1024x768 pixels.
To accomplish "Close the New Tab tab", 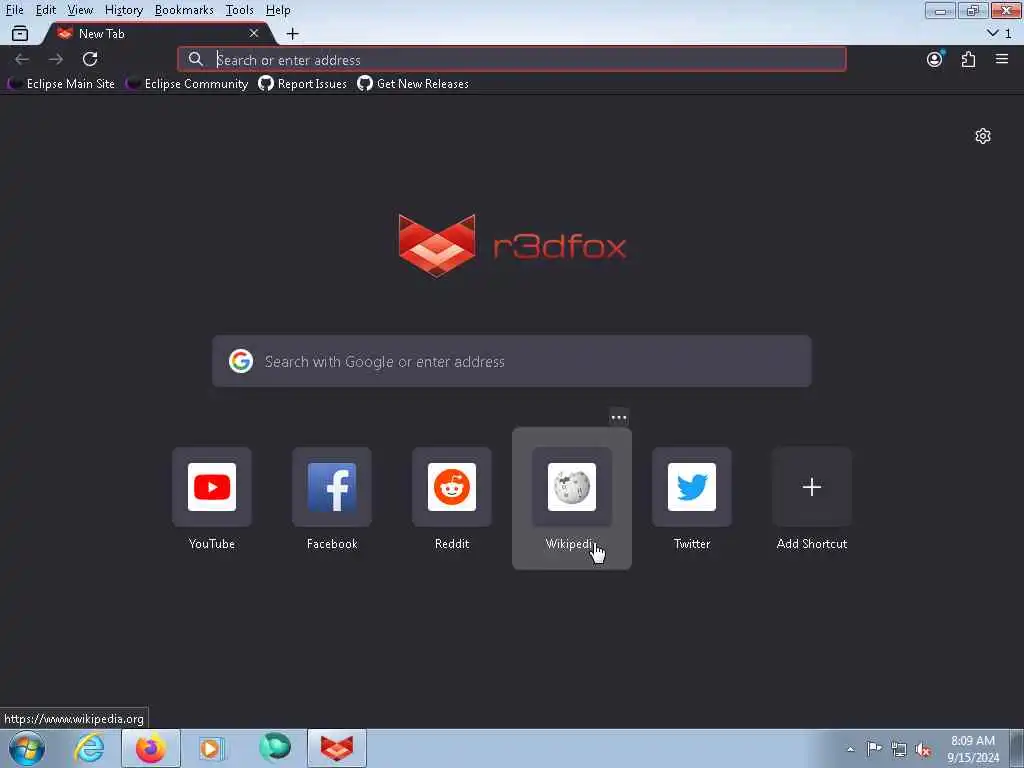I will tap(254, 33).
